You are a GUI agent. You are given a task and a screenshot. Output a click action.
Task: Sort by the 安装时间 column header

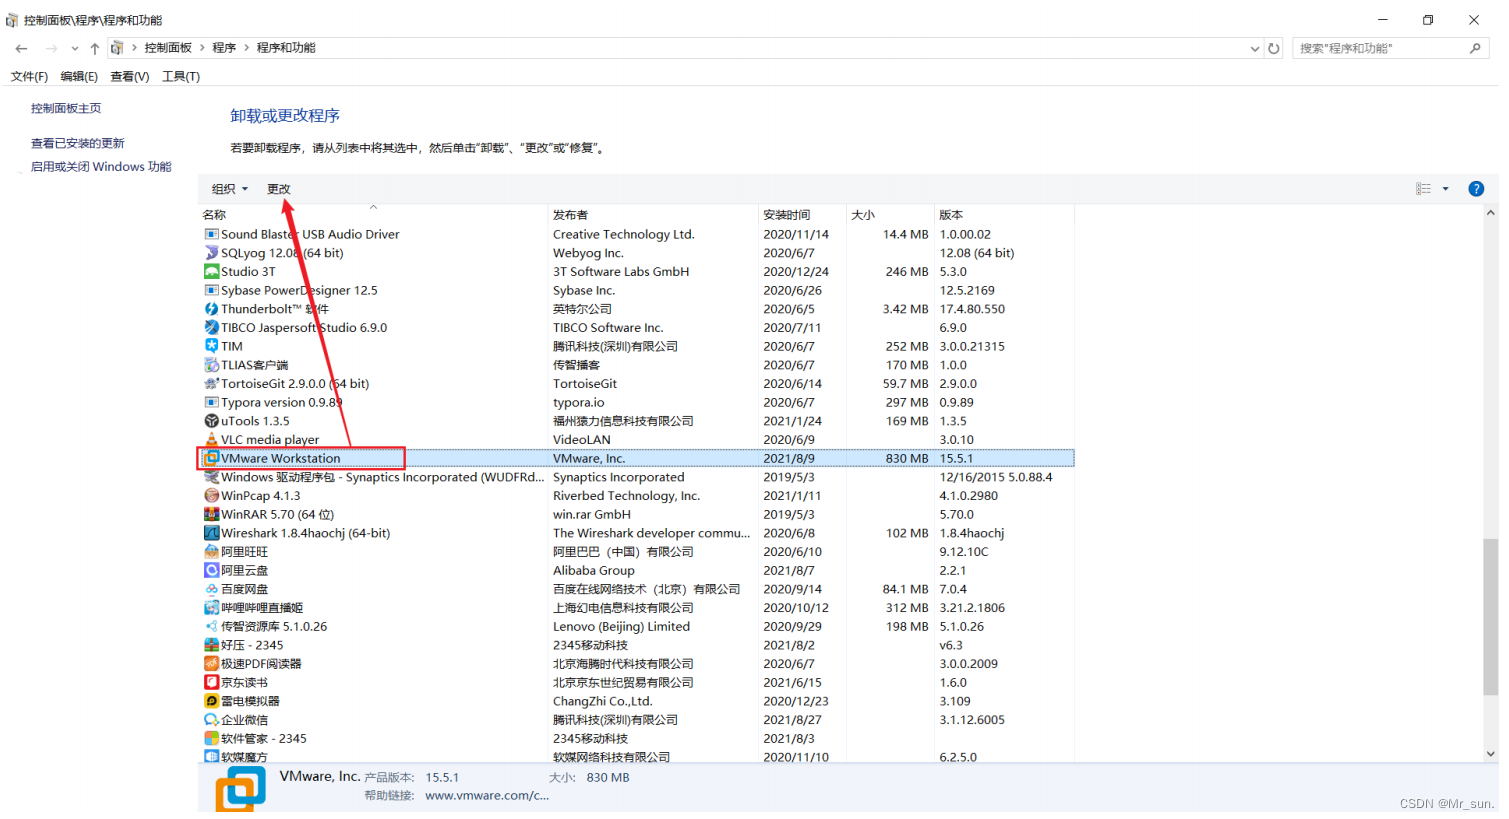click(x=802, y=214)
